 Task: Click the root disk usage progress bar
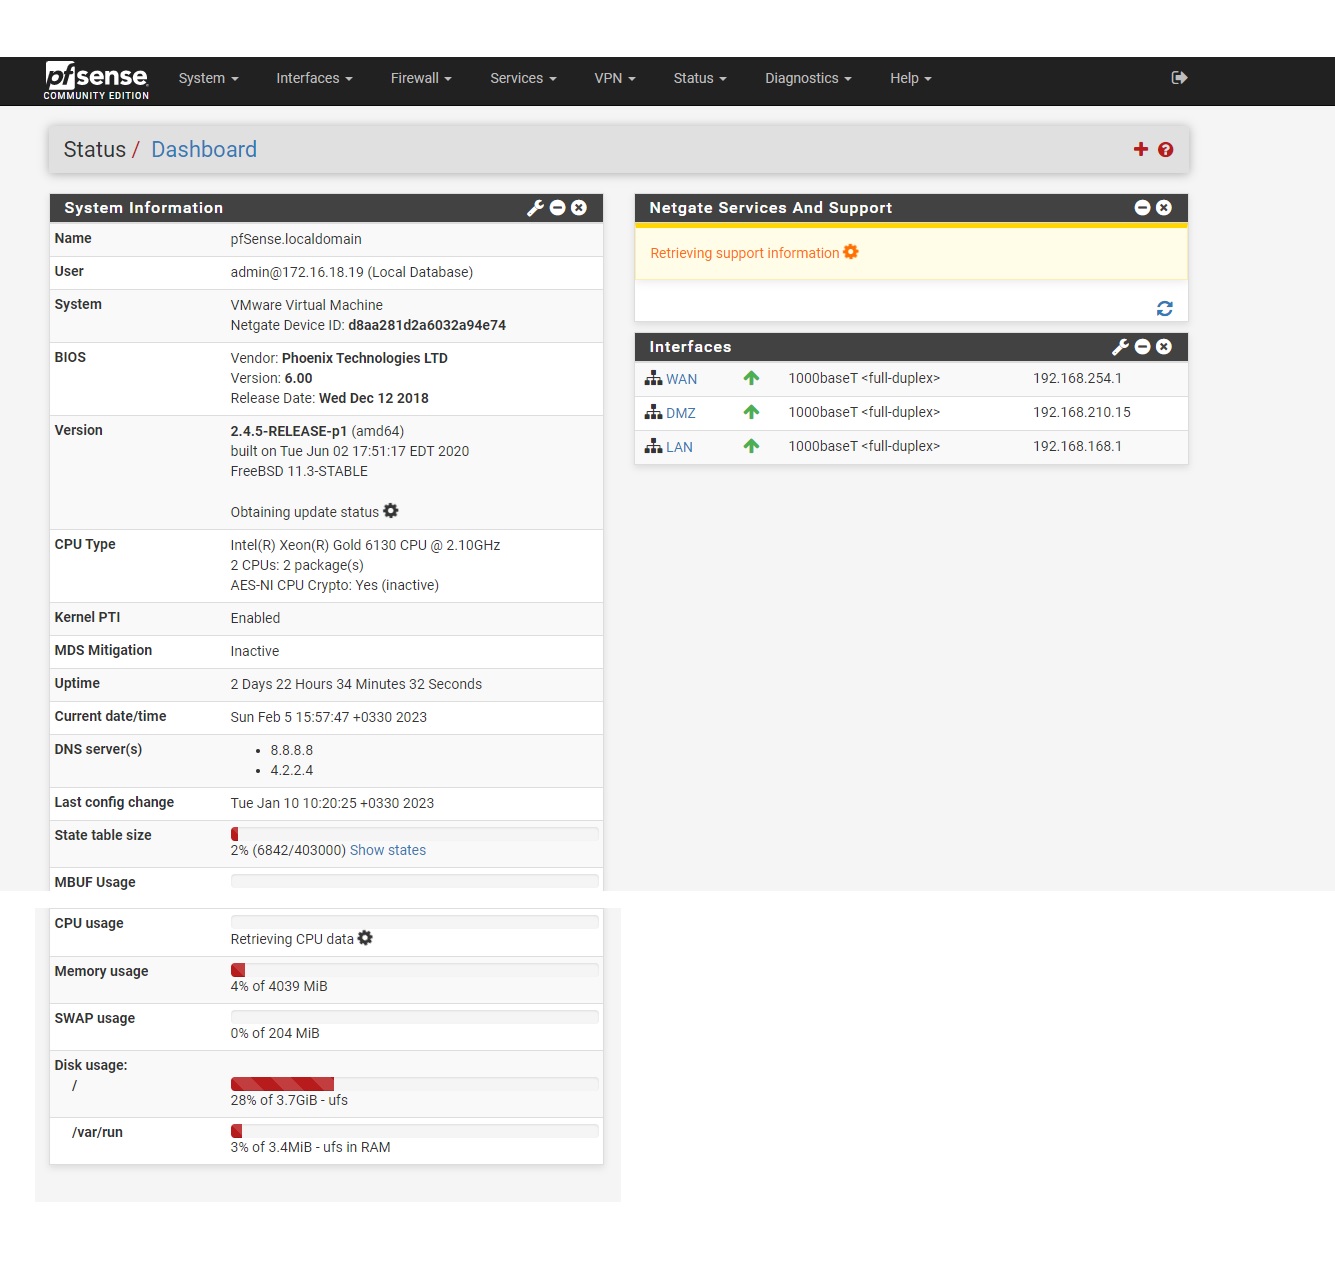pyautogui.click(x=414, y=1084)
